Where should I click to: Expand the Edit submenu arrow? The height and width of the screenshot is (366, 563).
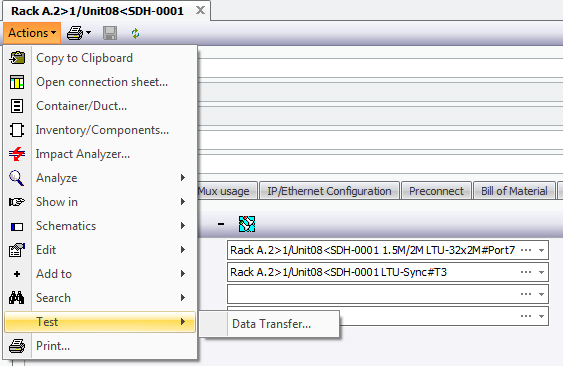(x=183, y=250)
